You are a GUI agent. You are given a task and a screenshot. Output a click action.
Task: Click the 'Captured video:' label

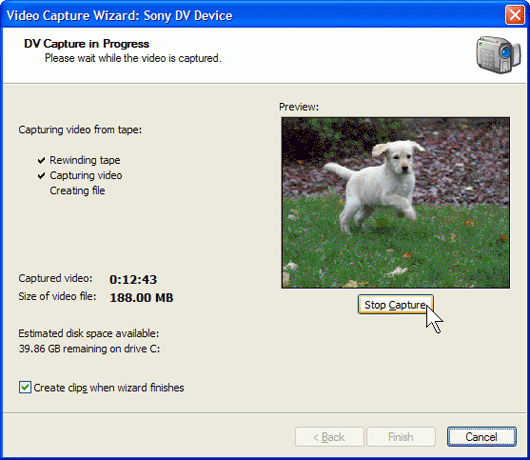[55, 278]
